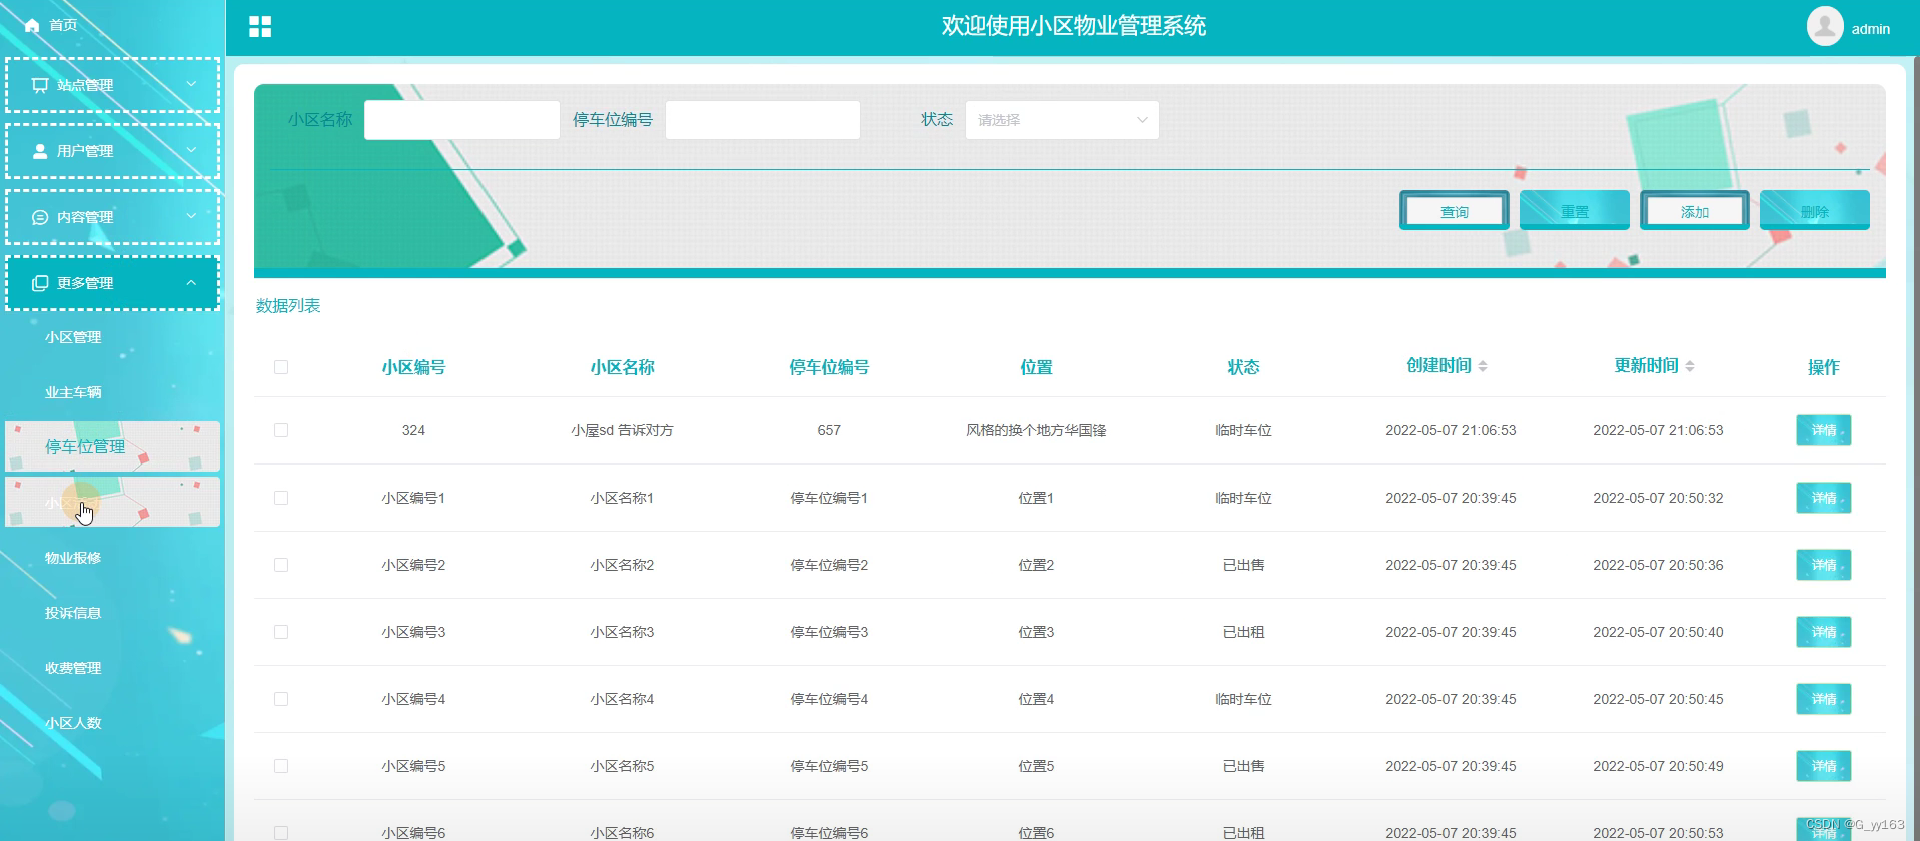Click the 更多管理 copy icon

(x=40, y=283)
